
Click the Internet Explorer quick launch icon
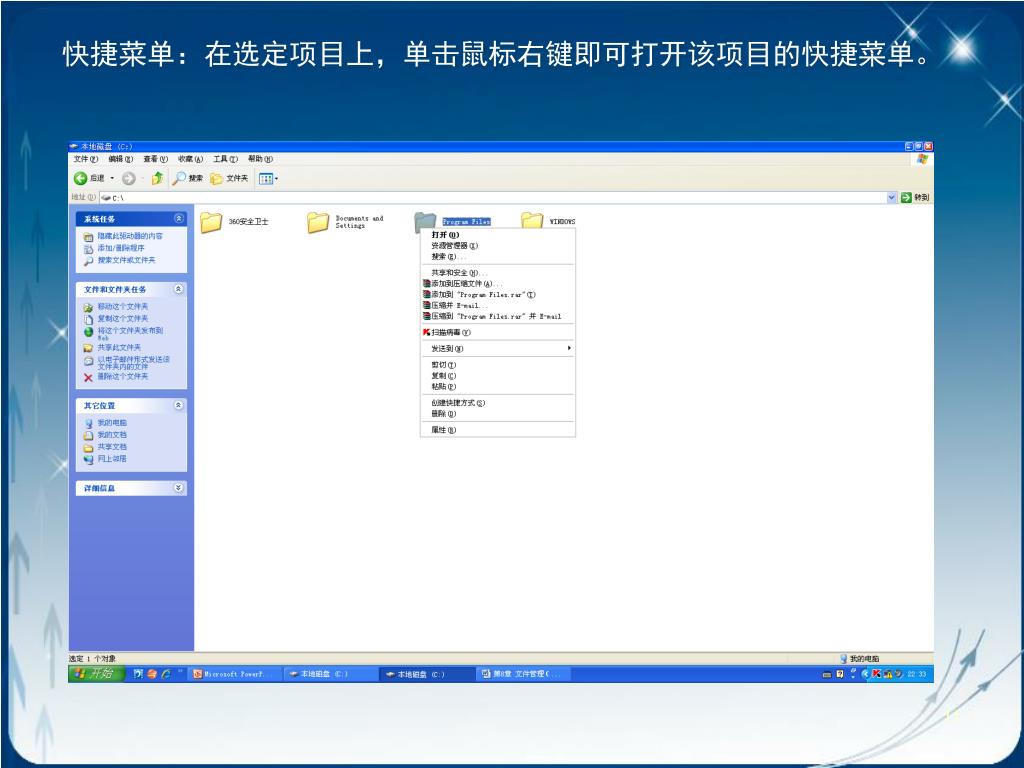tap(166, 674)
